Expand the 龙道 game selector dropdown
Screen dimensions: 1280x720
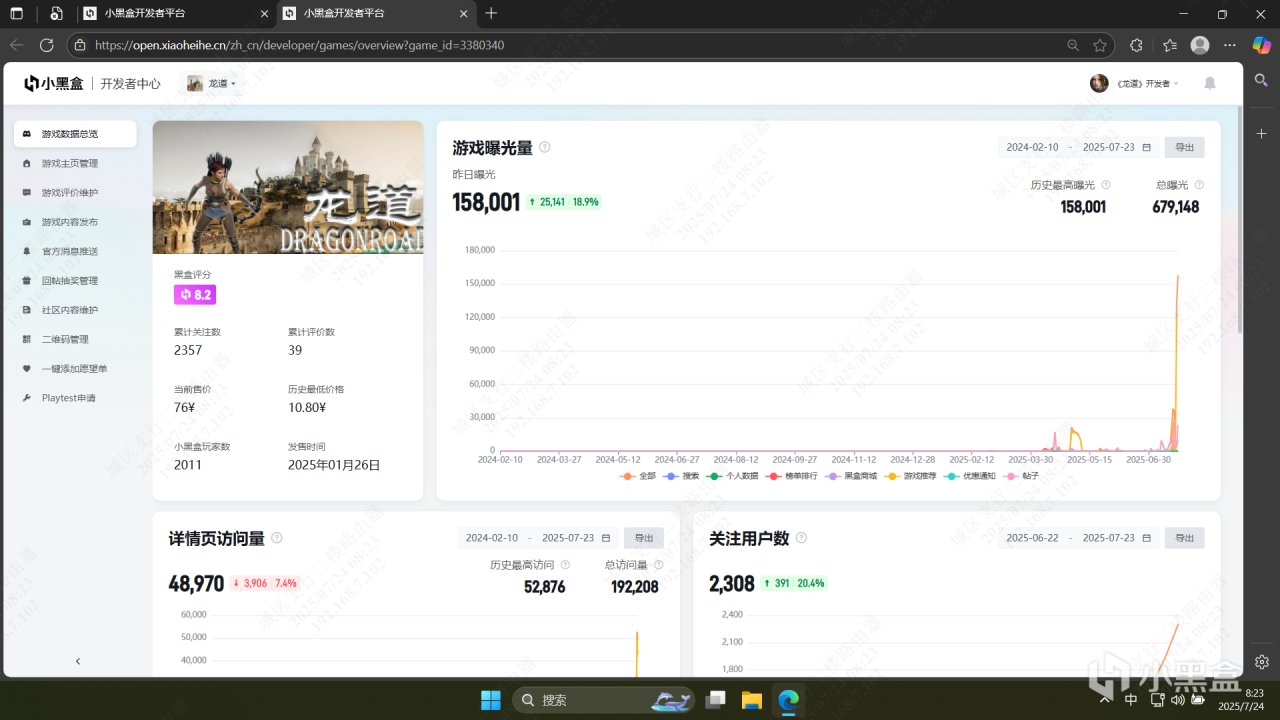click(211, 83)
